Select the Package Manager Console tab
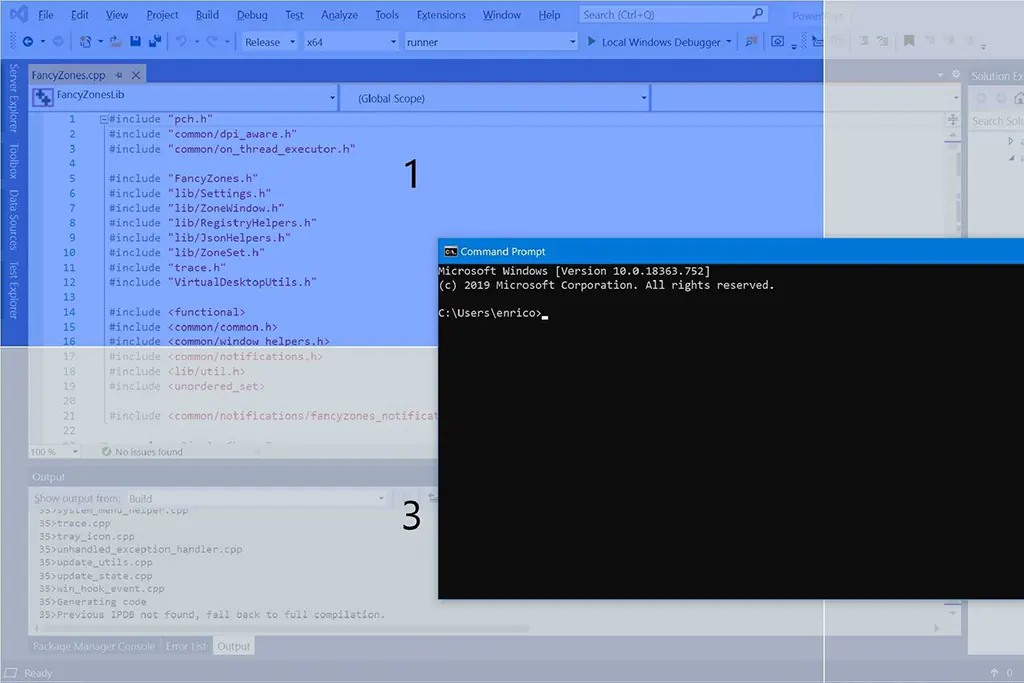 pyautogui.click(x=93, y=646)
